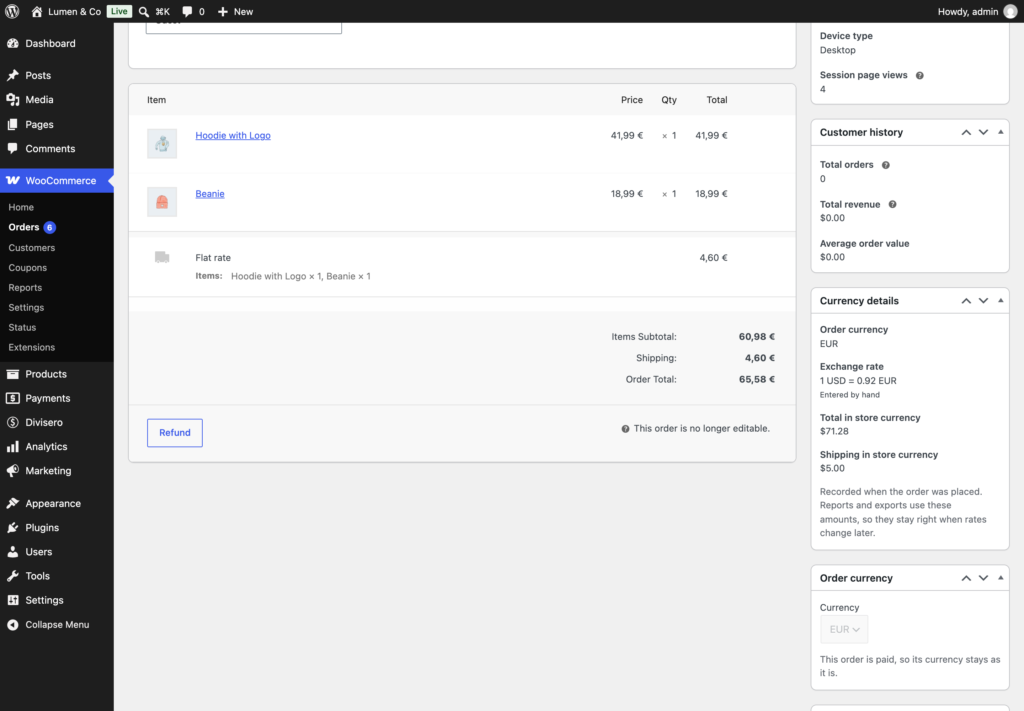Open the Hoodie with Logo product link
The width and height of the screenshot is (1024, 711).
[232, 135]
